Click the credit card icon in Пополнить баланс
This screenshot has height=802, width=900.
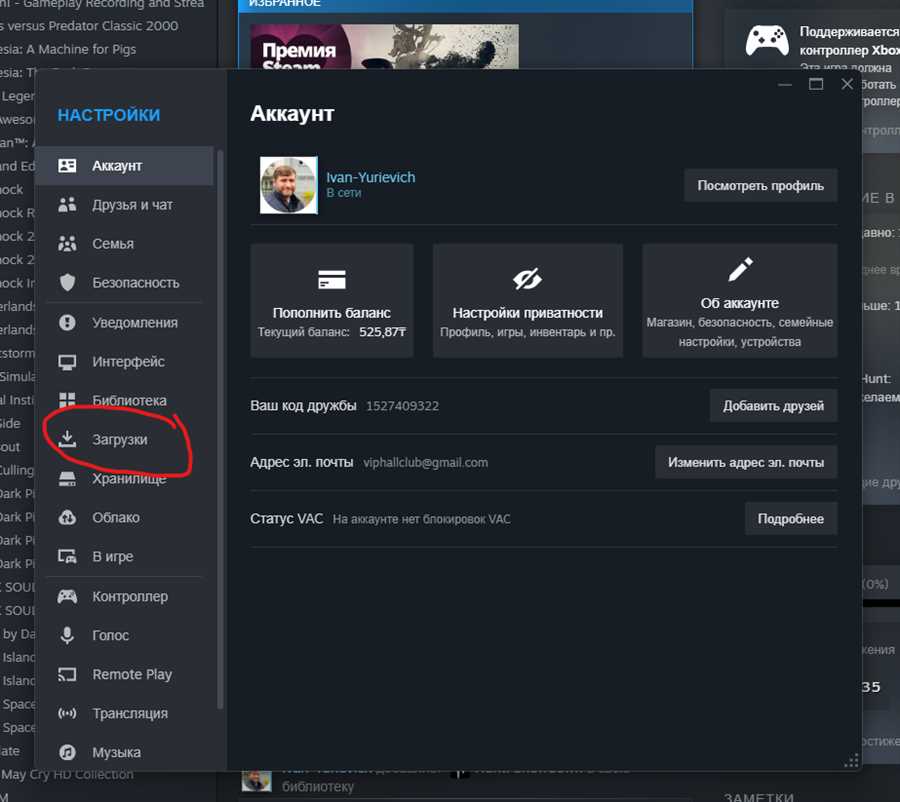click(332, 280)
